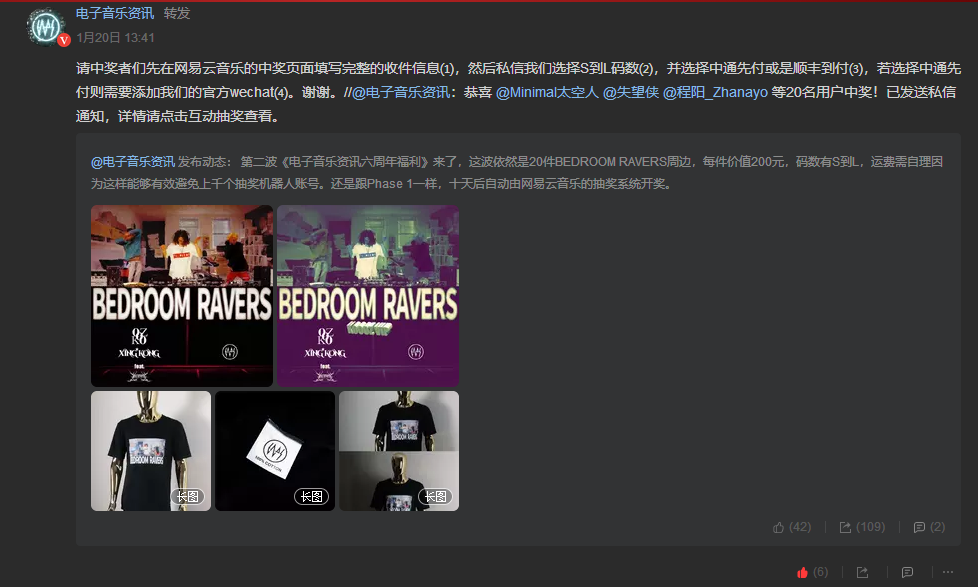The width and height of the screenshot is (978, 587).
Task: Share the quoted post with 109 reposts
Action: pos(862,527)
